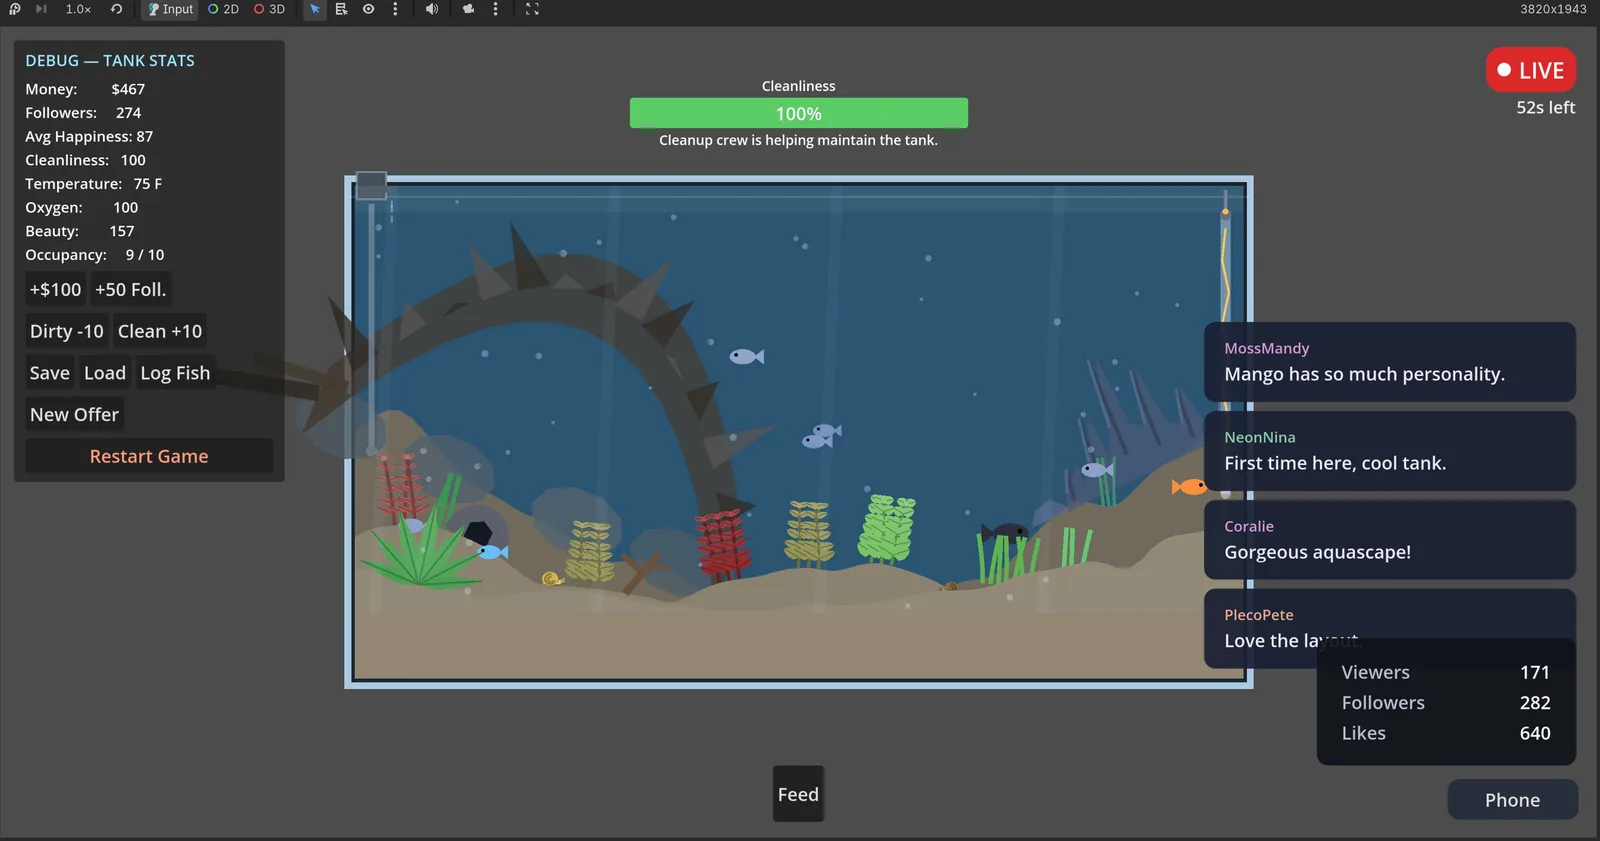Click the 'DEBUG — TANK STATS' heading
Image resolution: width=1600 pixels, height=841 pixels.
point(110,61)
